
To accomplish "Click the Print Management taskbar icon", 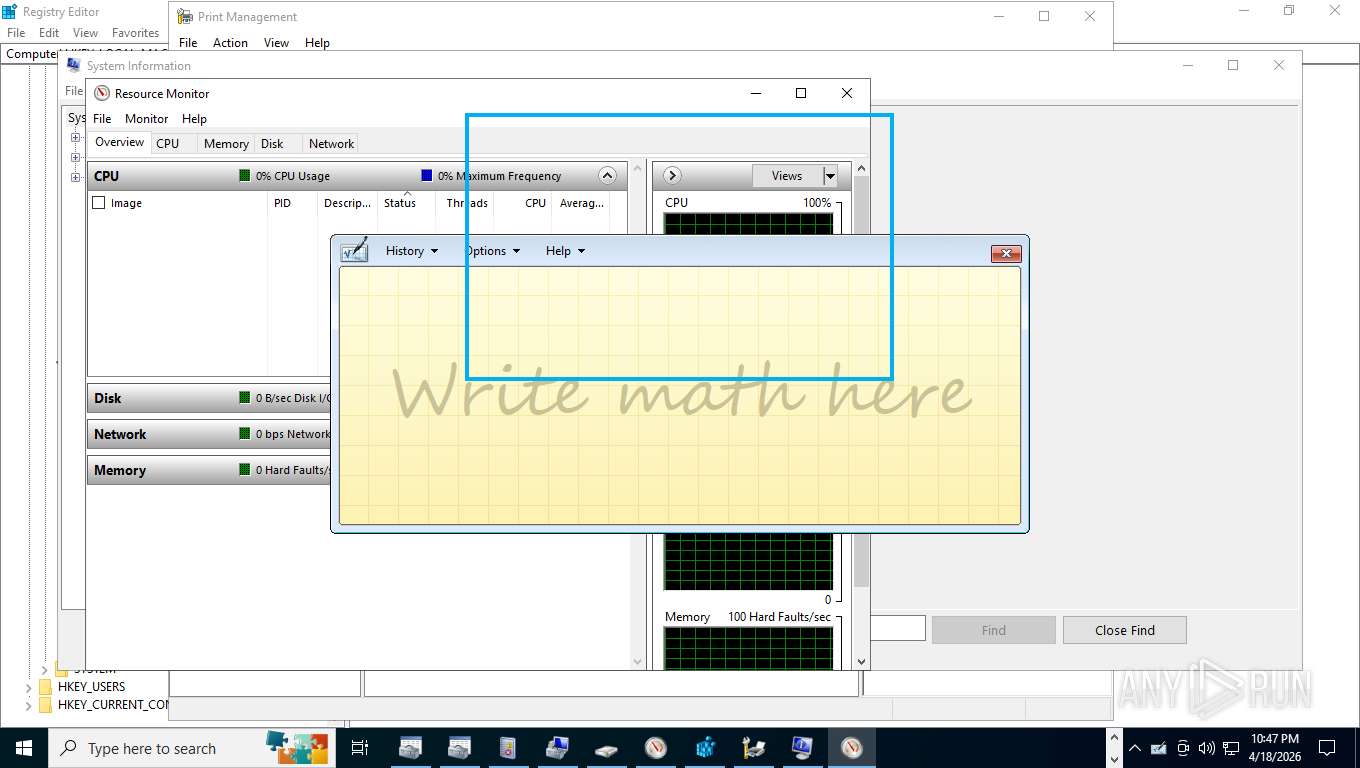I will click(x=753, y=748).
